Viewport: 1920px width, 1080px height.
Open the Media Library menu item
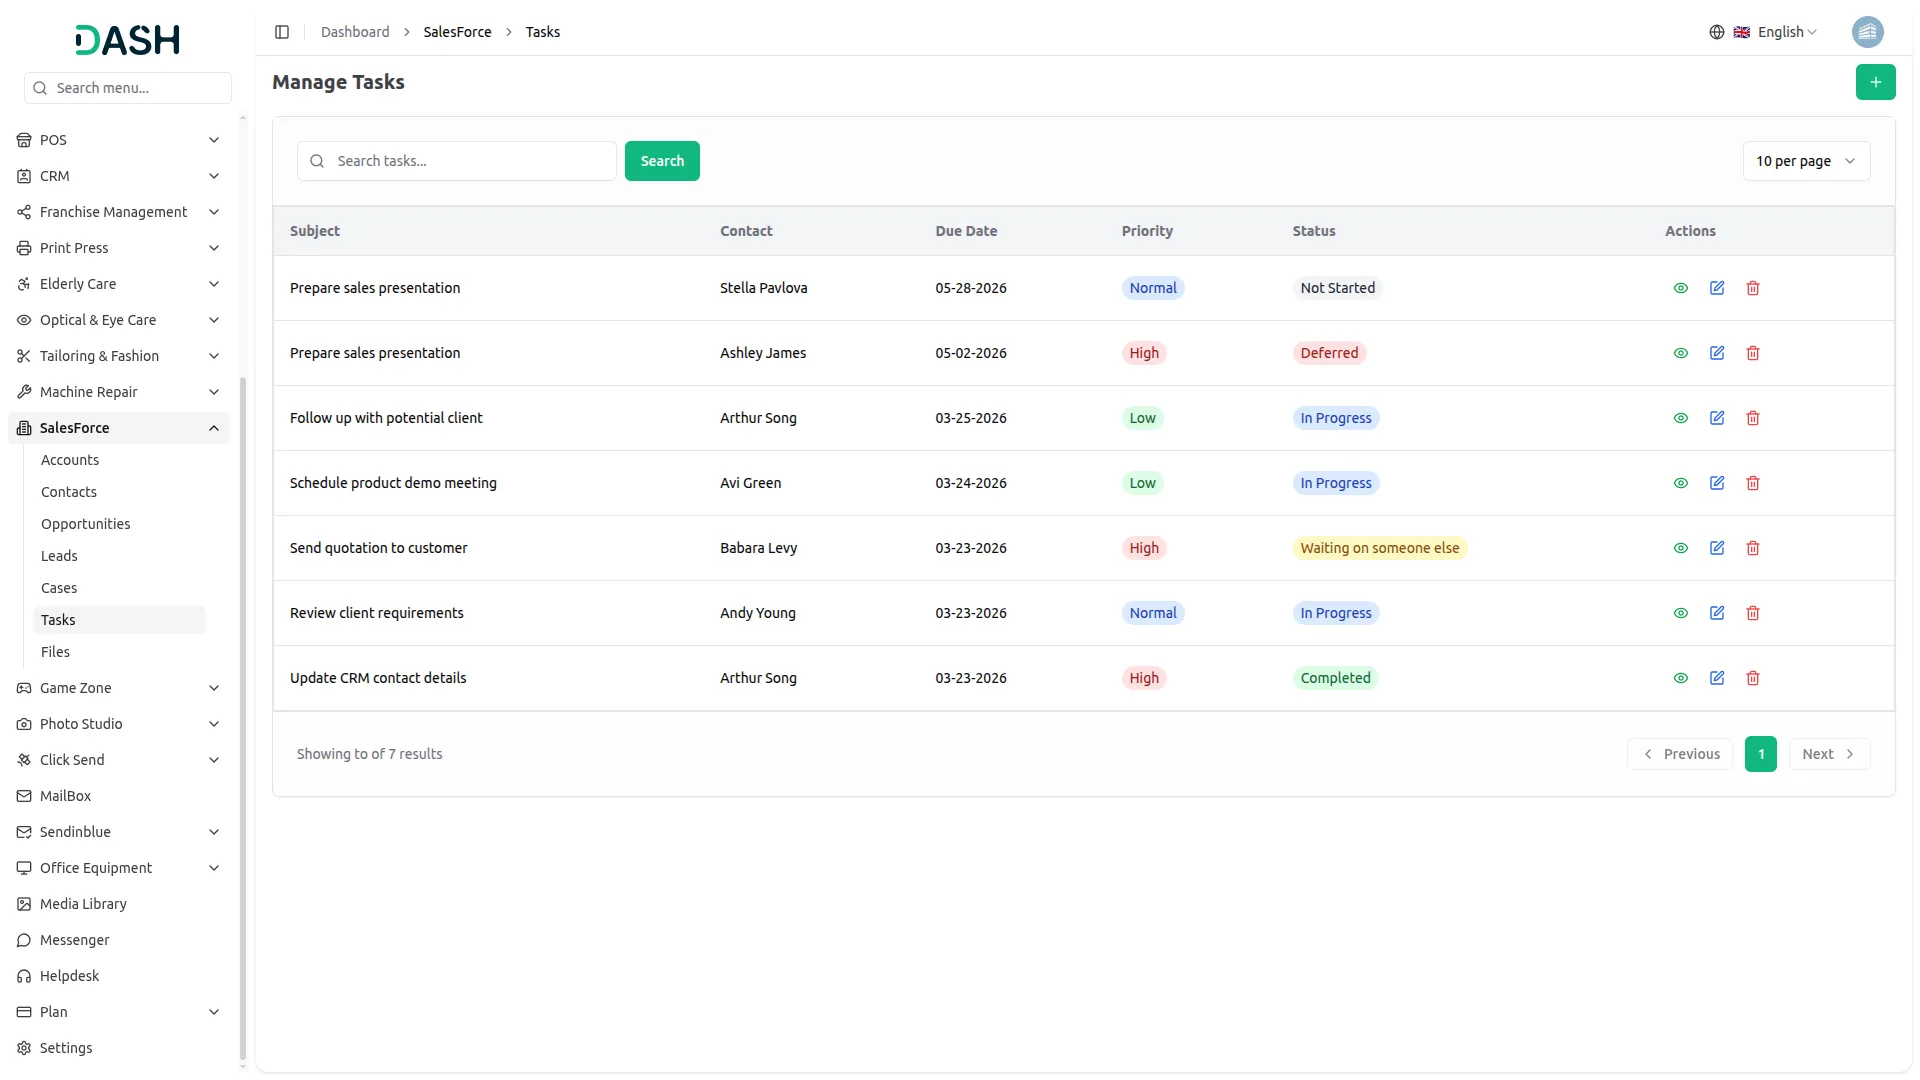pyautogui.click(x=118, y=904)
